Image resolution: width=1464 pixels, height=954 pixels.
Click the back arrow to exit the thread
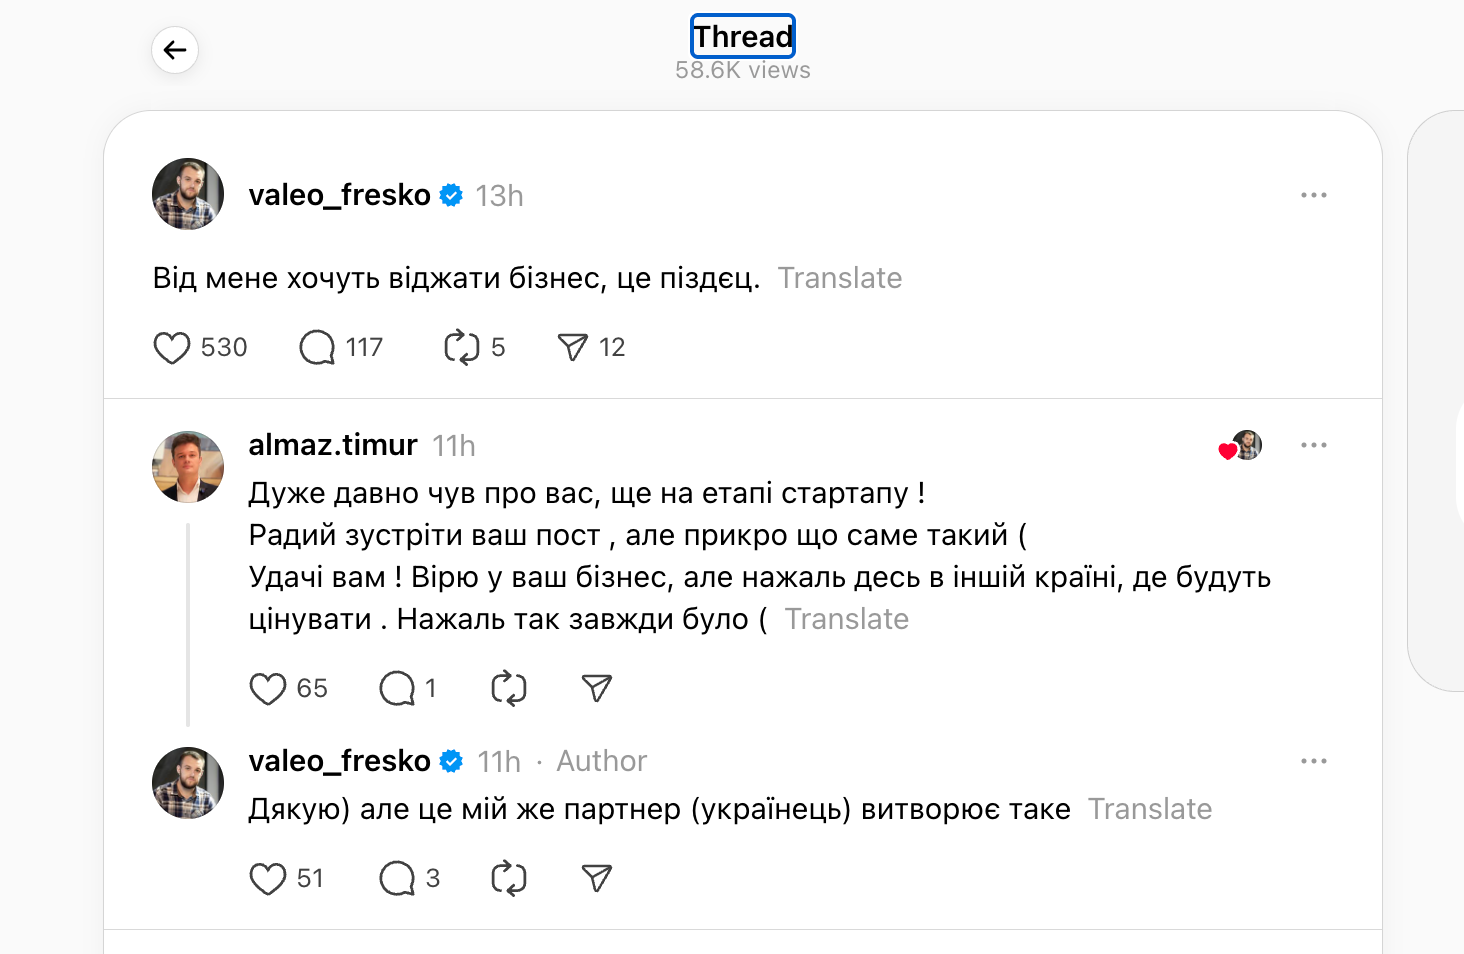click(x=175, y=49)
